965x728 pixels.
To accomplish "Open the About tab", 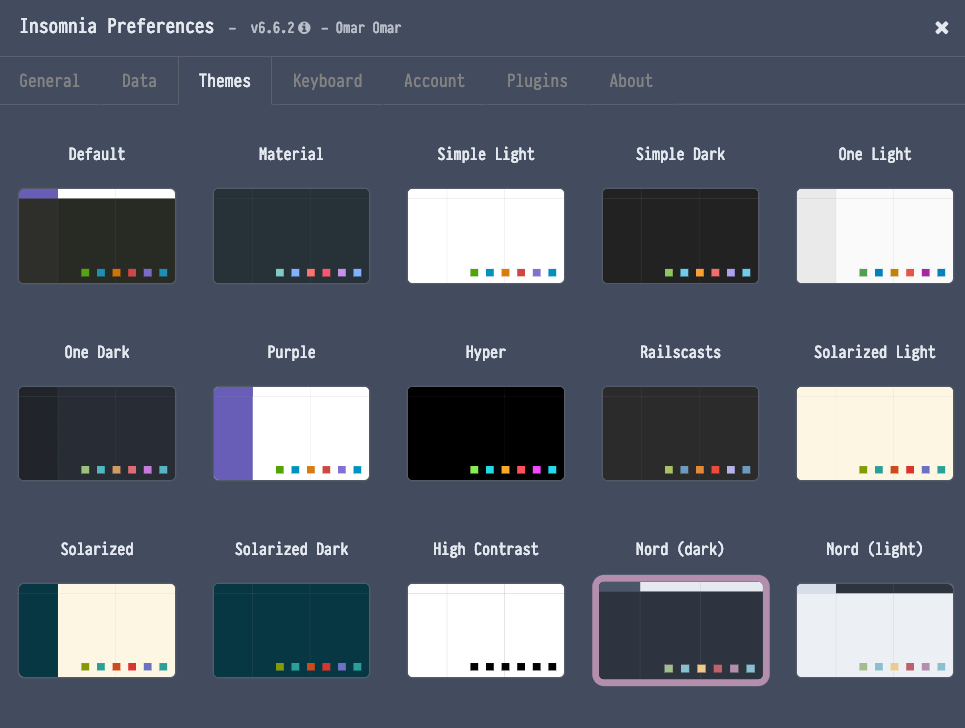I will (631, 81).
